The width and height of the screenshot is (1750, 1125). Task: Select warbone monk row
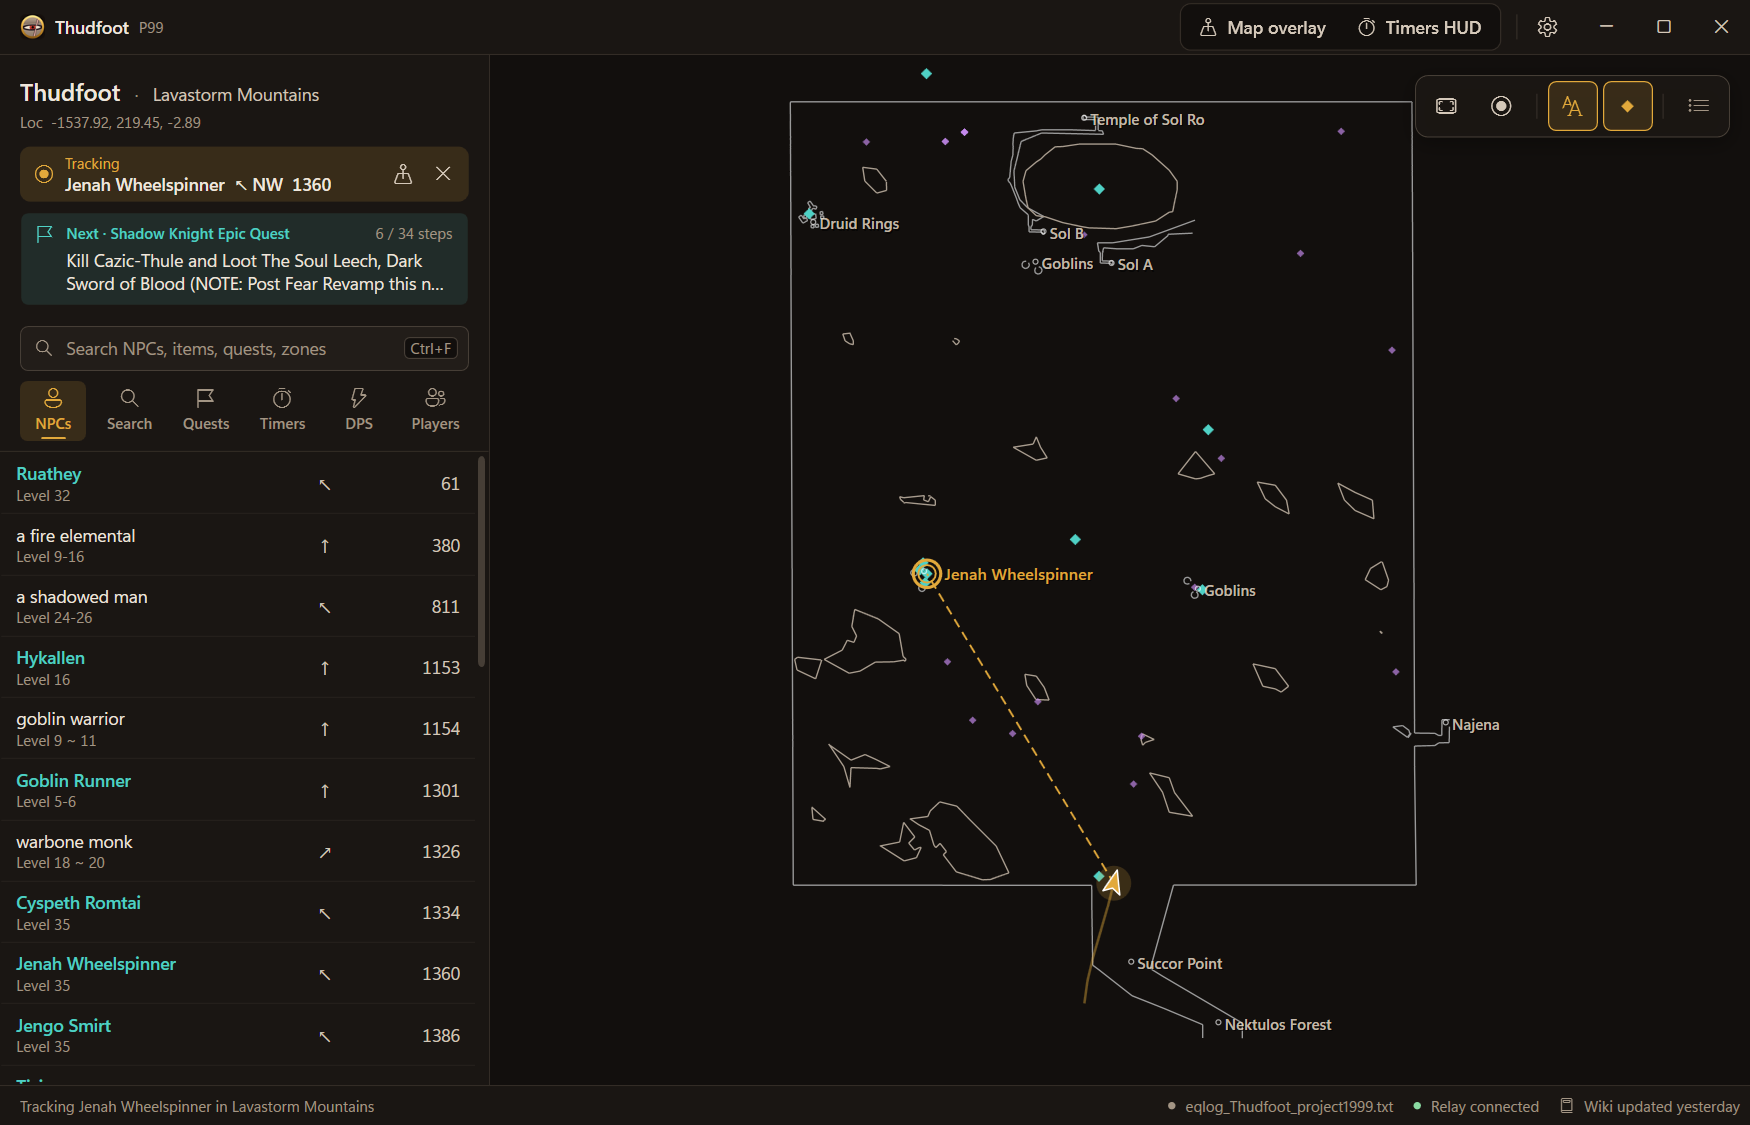238,851
